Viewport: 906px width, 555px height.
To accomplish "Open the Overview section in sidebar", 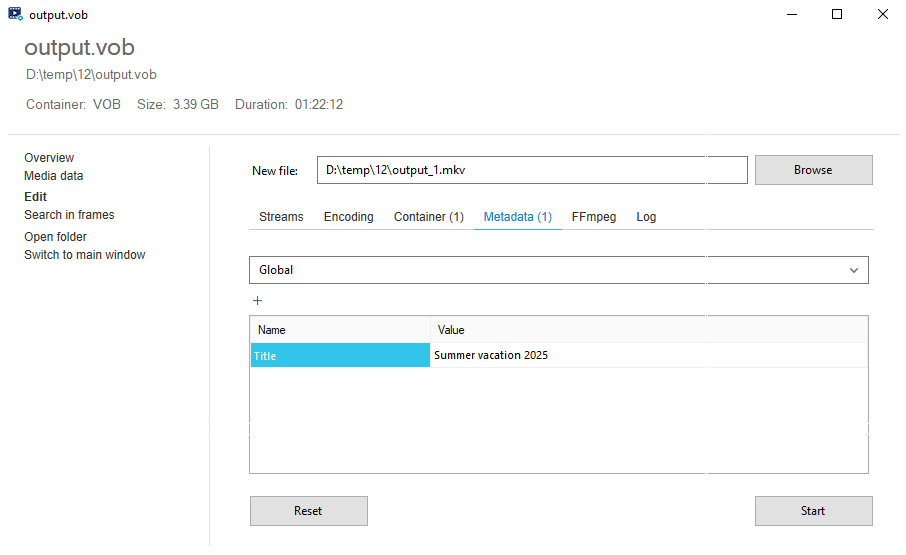I will [49, 158].
